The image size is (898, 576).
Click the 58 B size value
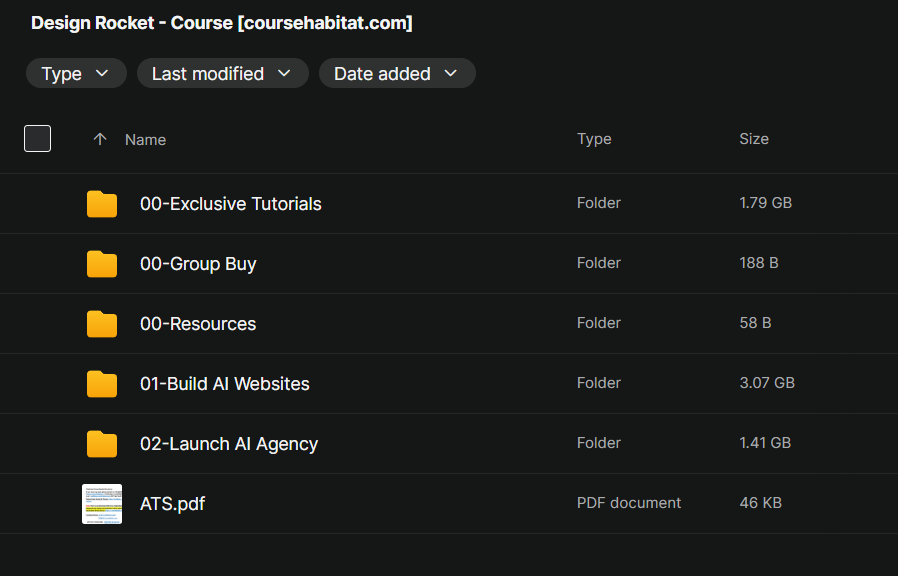(755, 323)
